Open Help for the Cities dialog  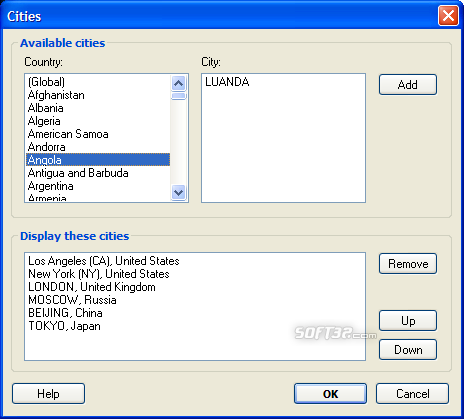[48, 394]
